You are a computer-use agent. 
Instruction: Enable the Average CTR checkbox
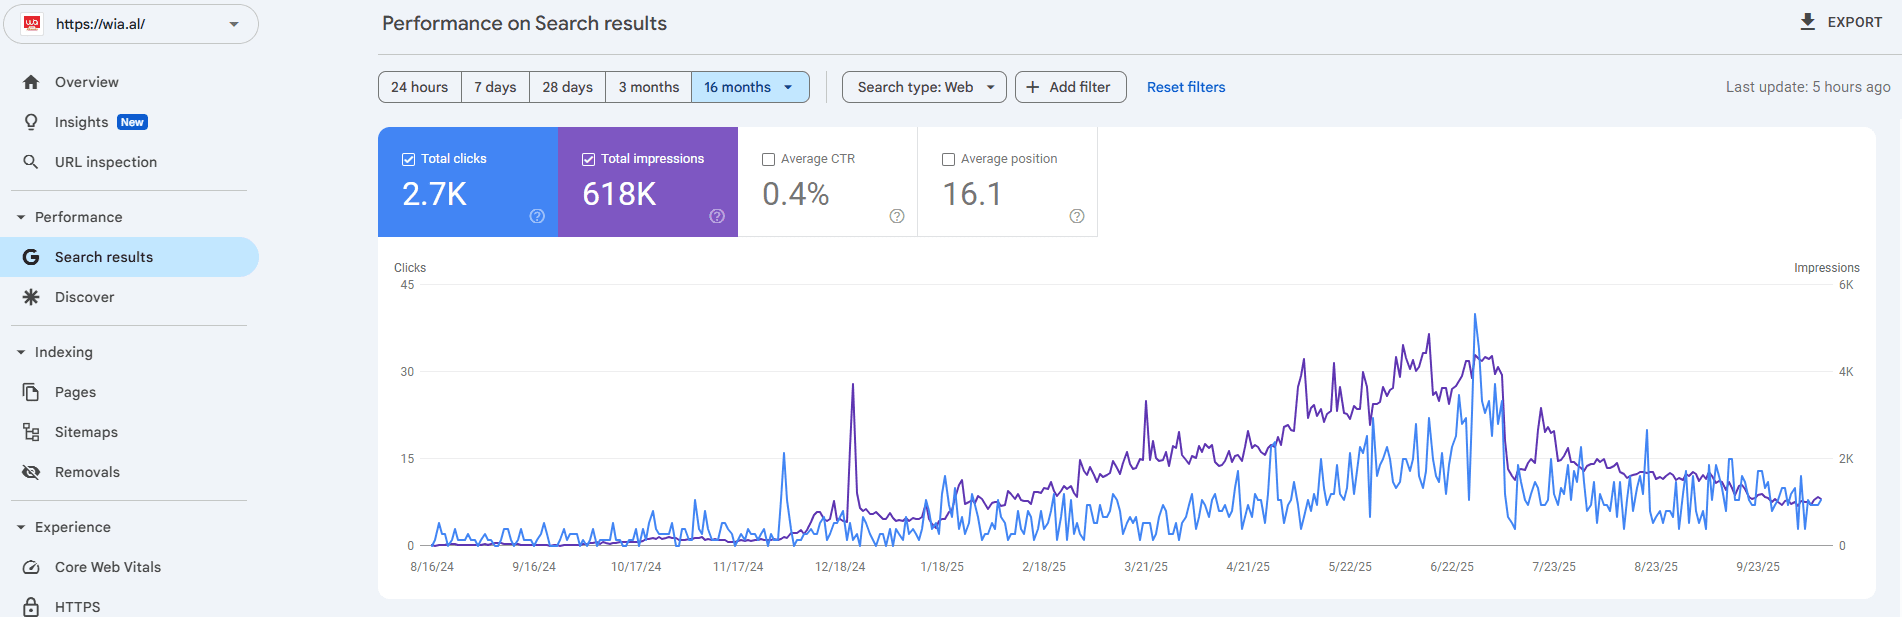[x=768, y=159]
